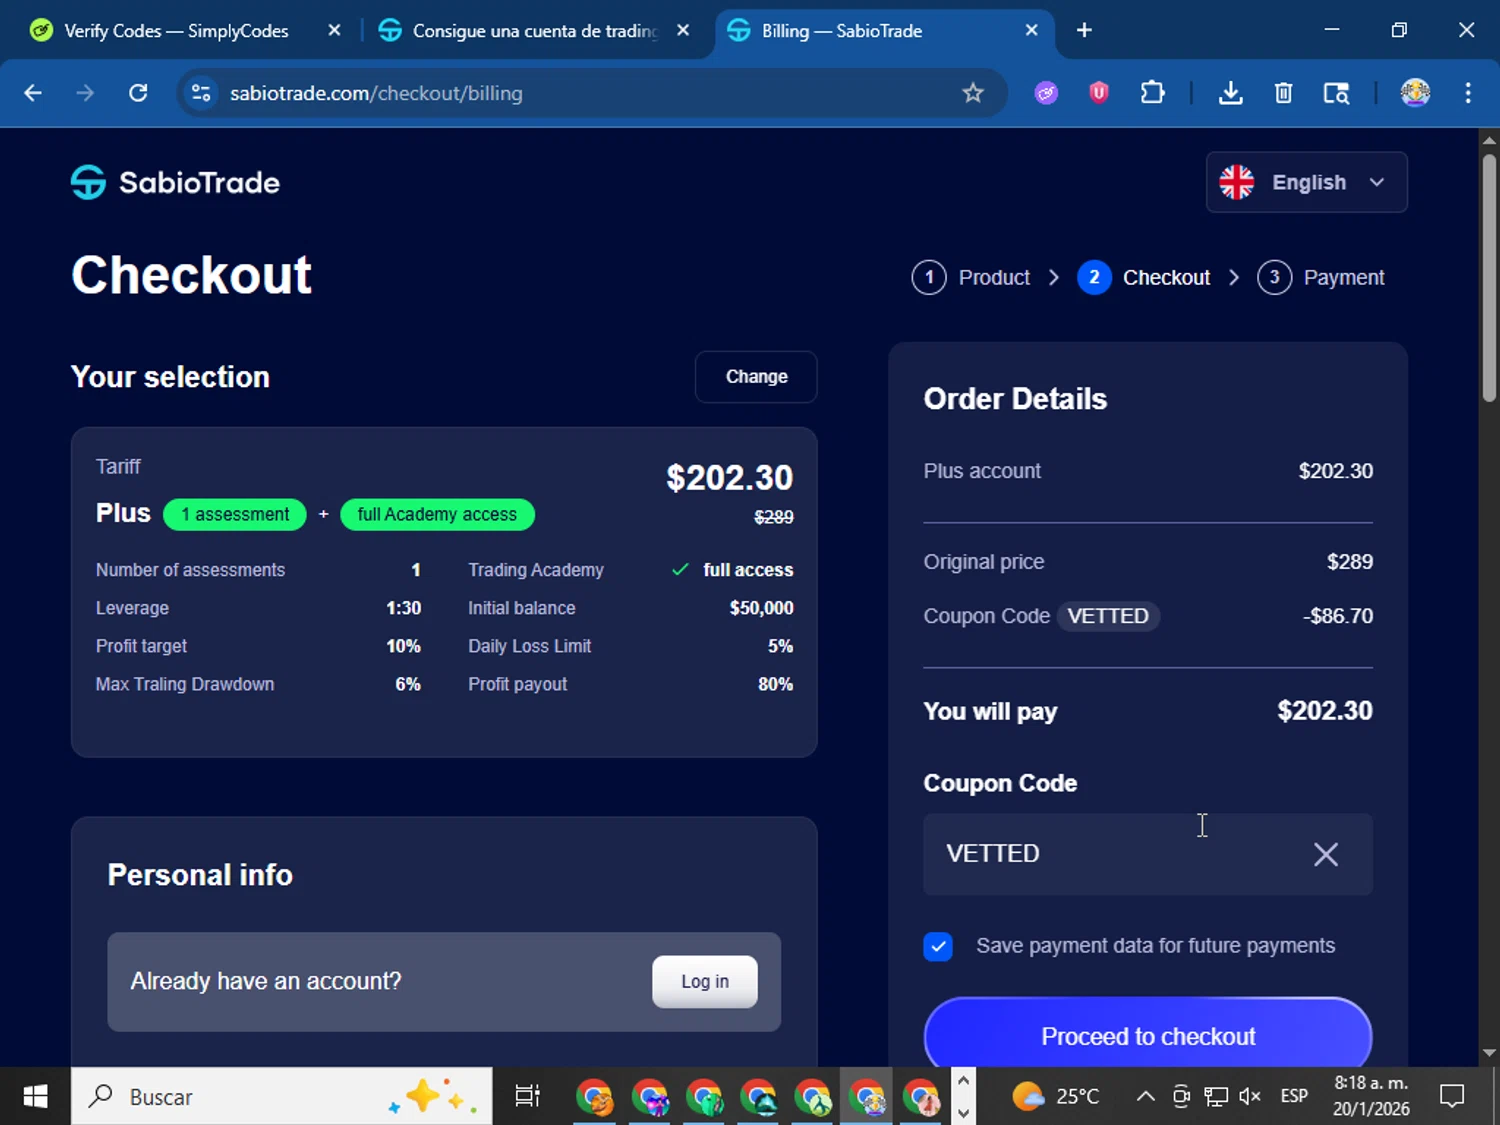This screenshot has width=1500, height=1125.
Task: Open the purple extension icon in toolbar
Action: pos(1046,93)
